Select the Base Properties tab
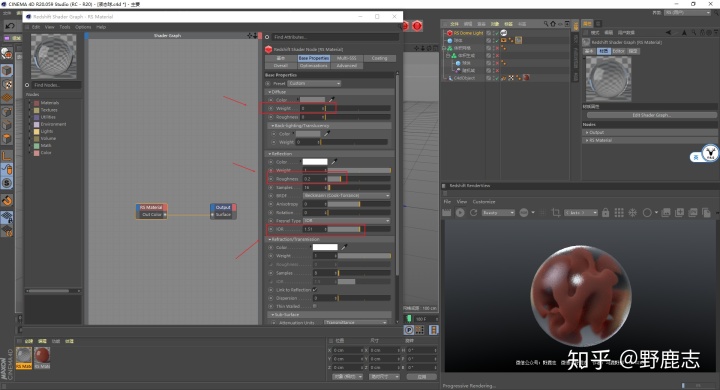The width and height of the screenshot is (720, 390). 314,58
